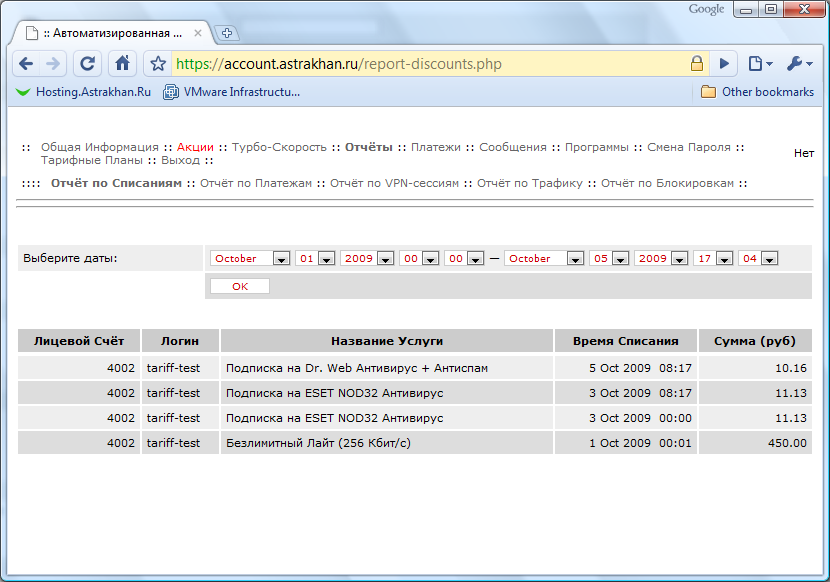Screen dimensions: 830x582
Task: Click the time 5 Oct 2009 08:17
Action: (x=640, y=368)
